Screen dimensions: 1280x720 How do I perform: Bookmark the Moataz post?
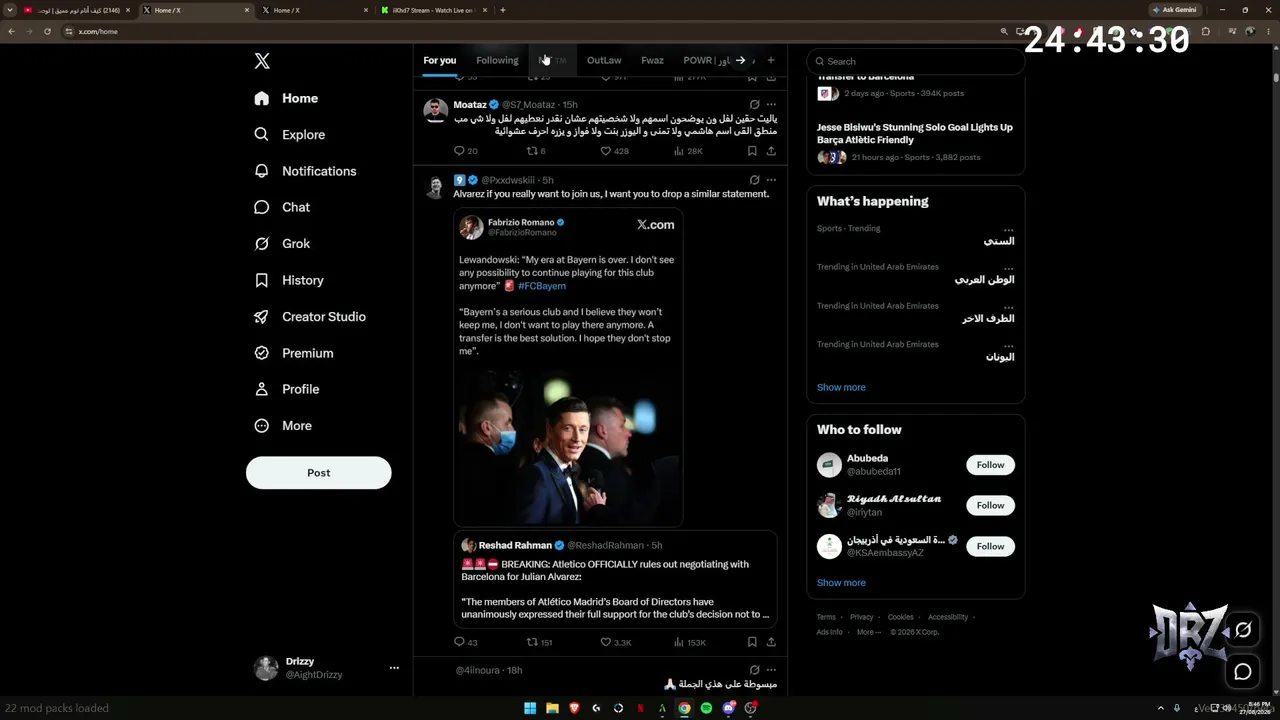pos(752,151)
